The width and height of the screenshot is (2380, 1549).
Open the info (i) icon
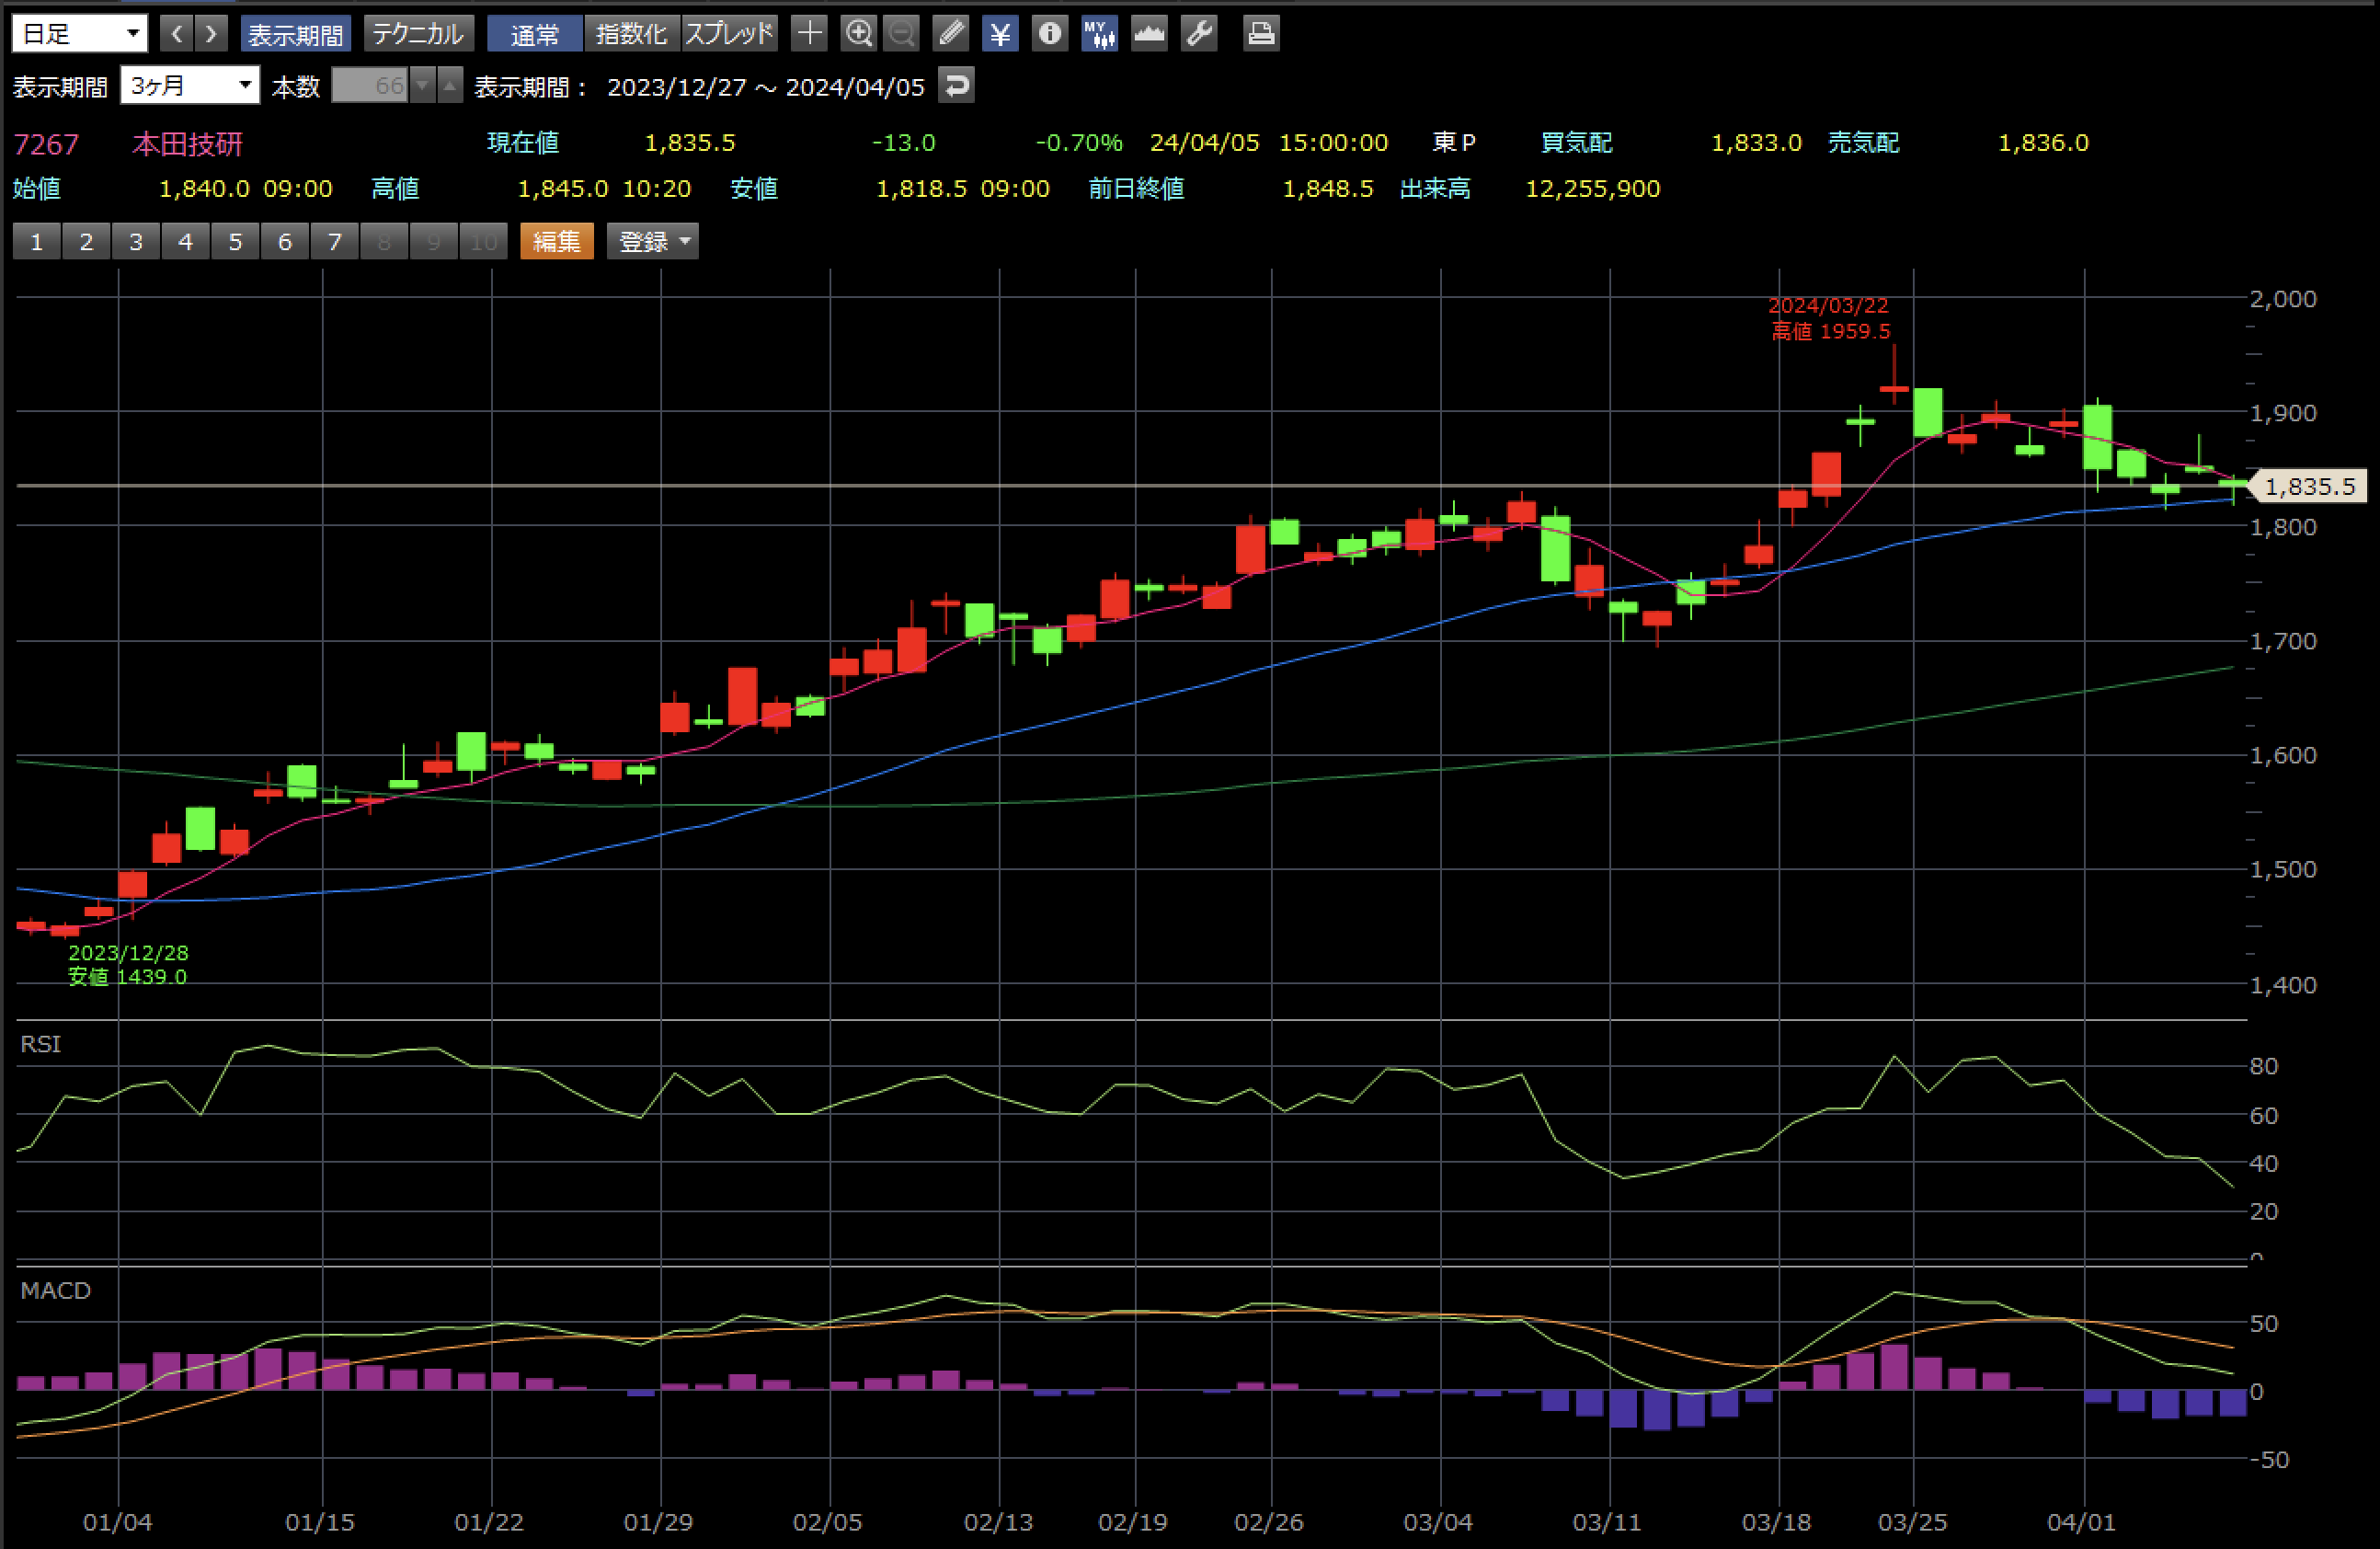[1049, 34]
